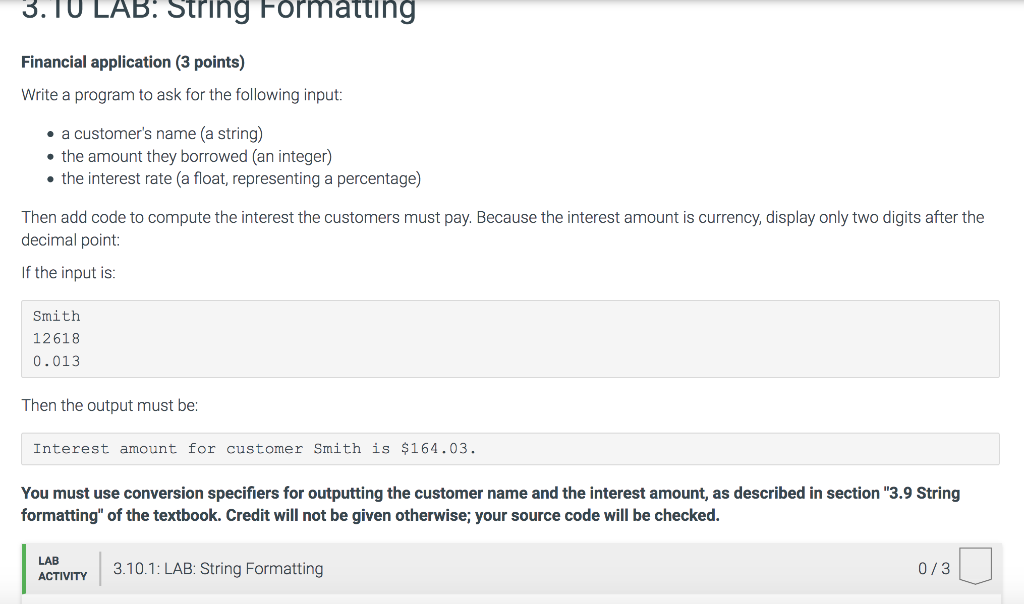1024x604 pixels.
Task: Select the bullet about amount borrowed integer
Action: click(x=196, y=156)
